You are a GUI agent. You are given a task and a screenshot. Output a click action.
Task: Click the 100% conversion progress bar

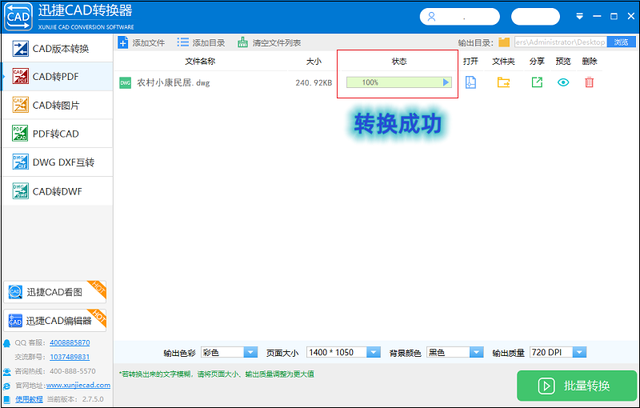tap(399, 82)
